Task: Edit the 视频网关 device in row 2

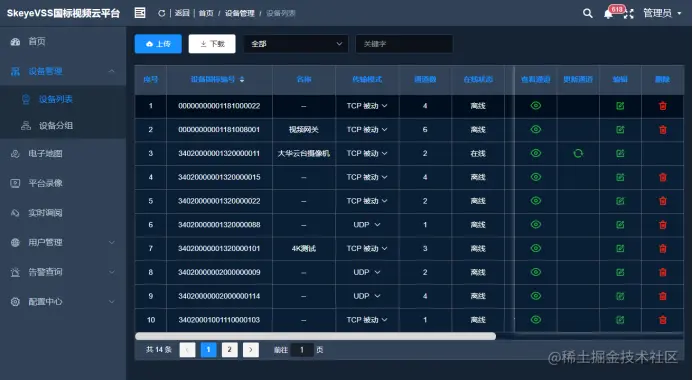Action: 620,129
